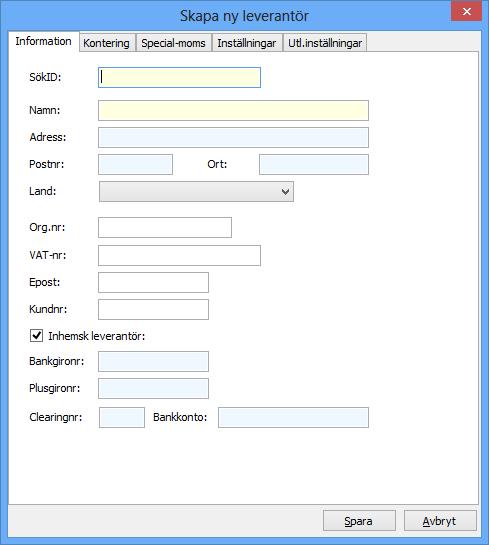
Task: Click the Postnr field
Action: [136, 164]
